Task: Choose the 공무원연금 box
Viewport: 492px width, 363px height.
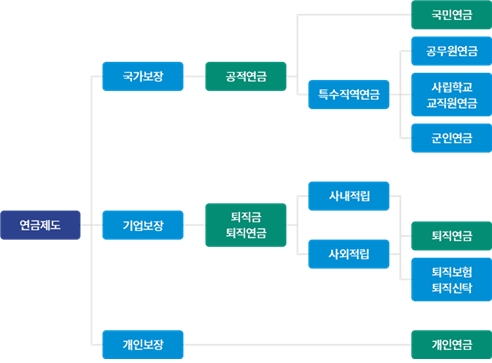Action: (452, 51)
